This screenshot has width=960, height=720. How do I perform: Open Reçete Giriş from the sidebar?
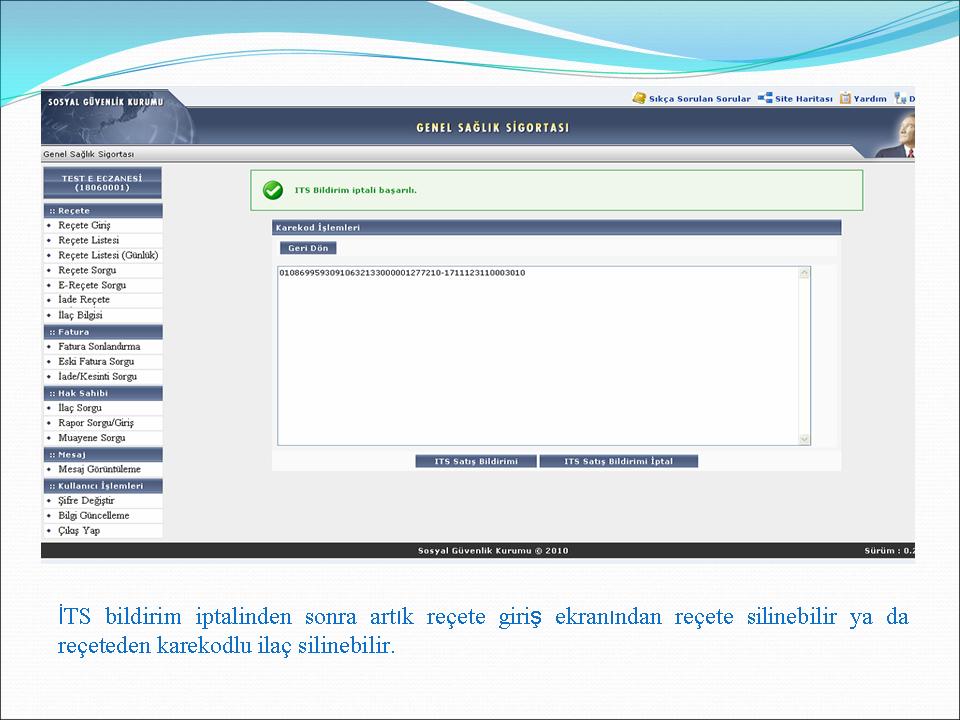click(84, 226)
